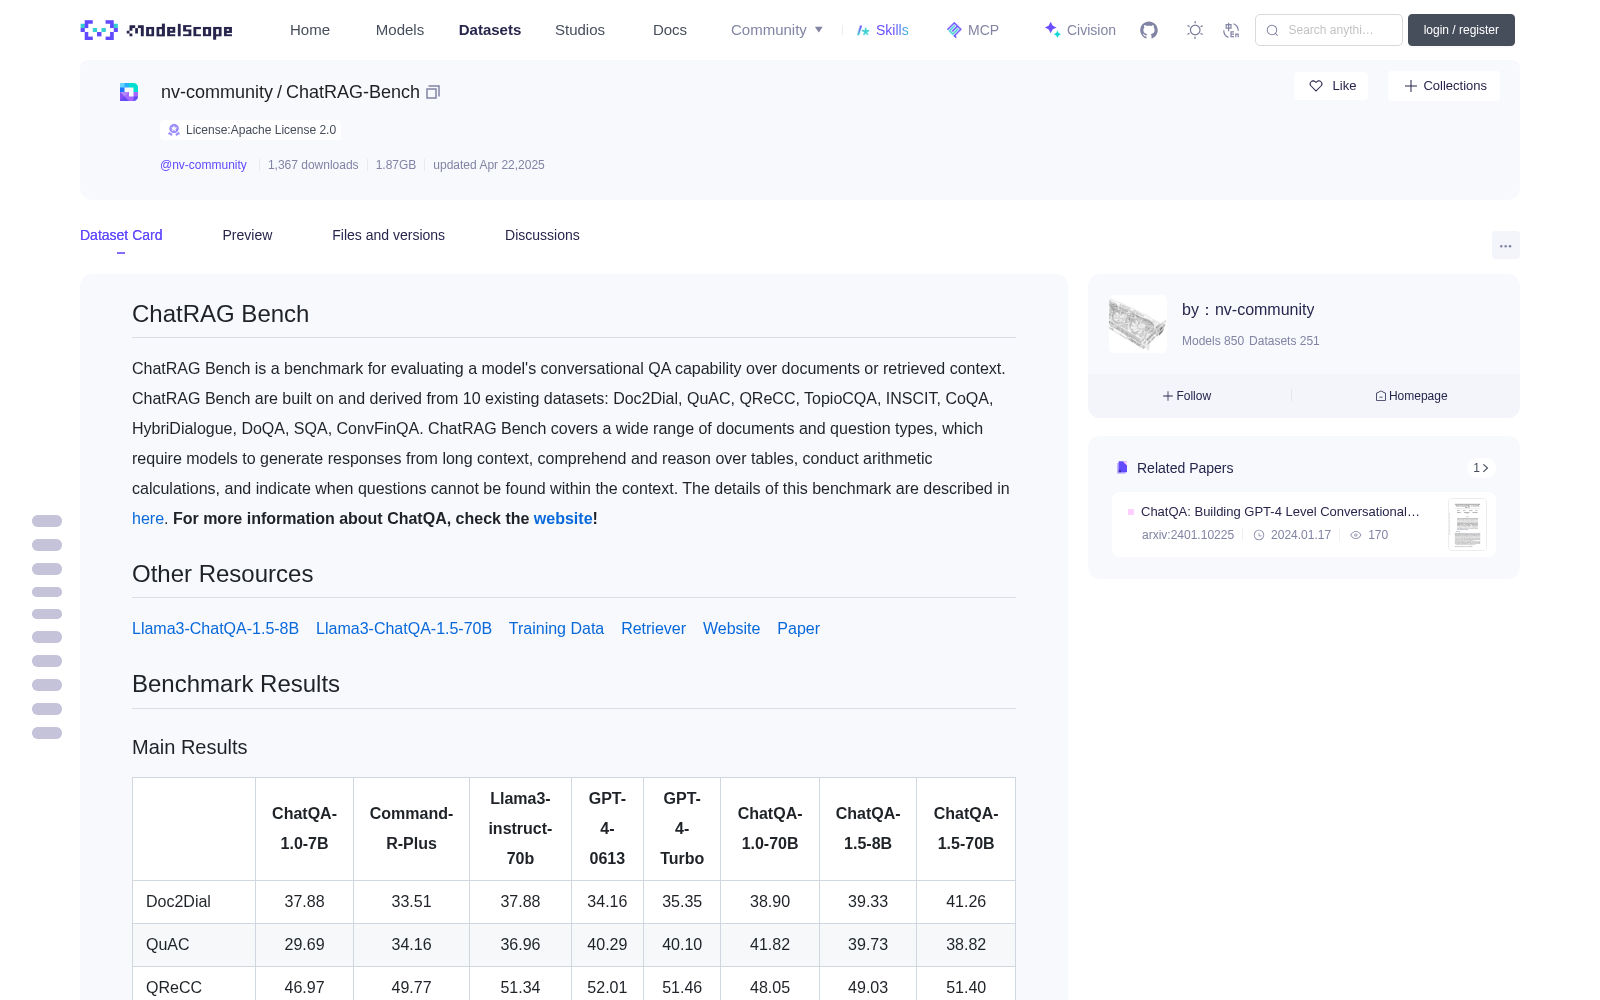Open Civision sparkle icon link

click(1052, 30)
